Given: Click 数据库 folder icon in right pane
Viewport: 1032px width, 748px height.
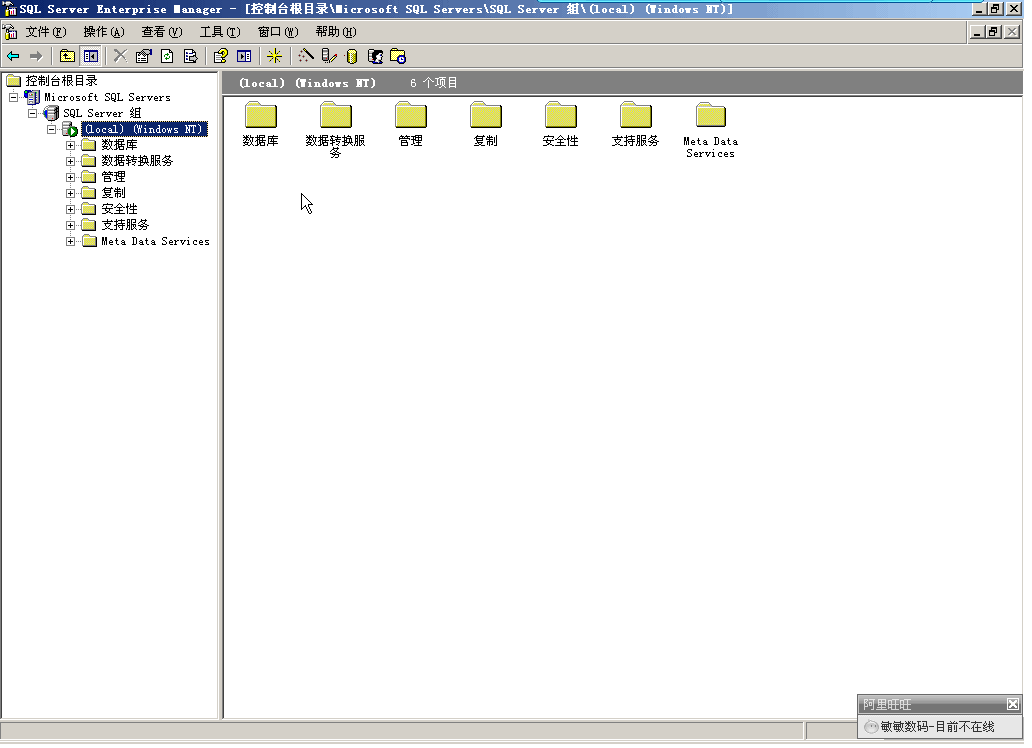Looking at the screenshot, I should [261, 115].
